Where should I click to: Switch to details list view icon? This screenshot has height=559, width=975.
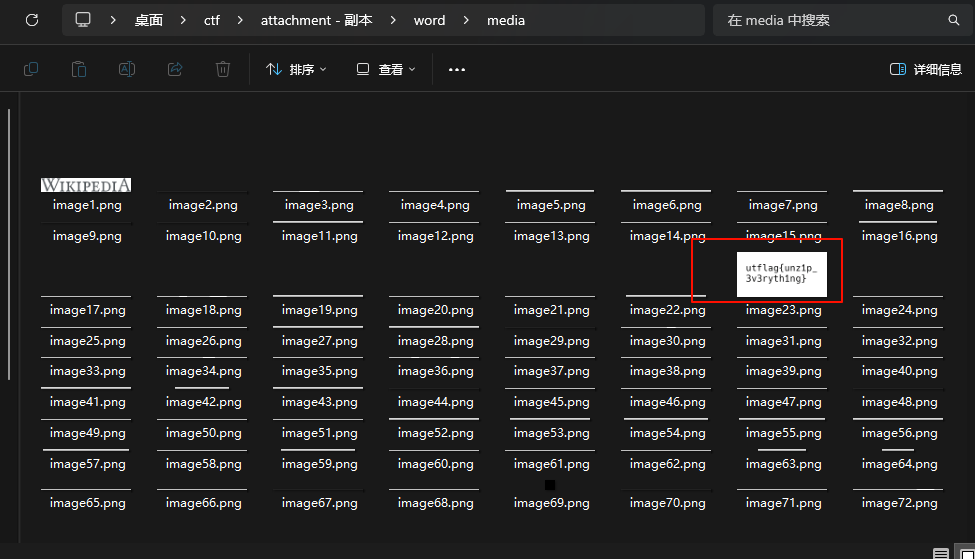pyautogui.click(x=941, y=553)
